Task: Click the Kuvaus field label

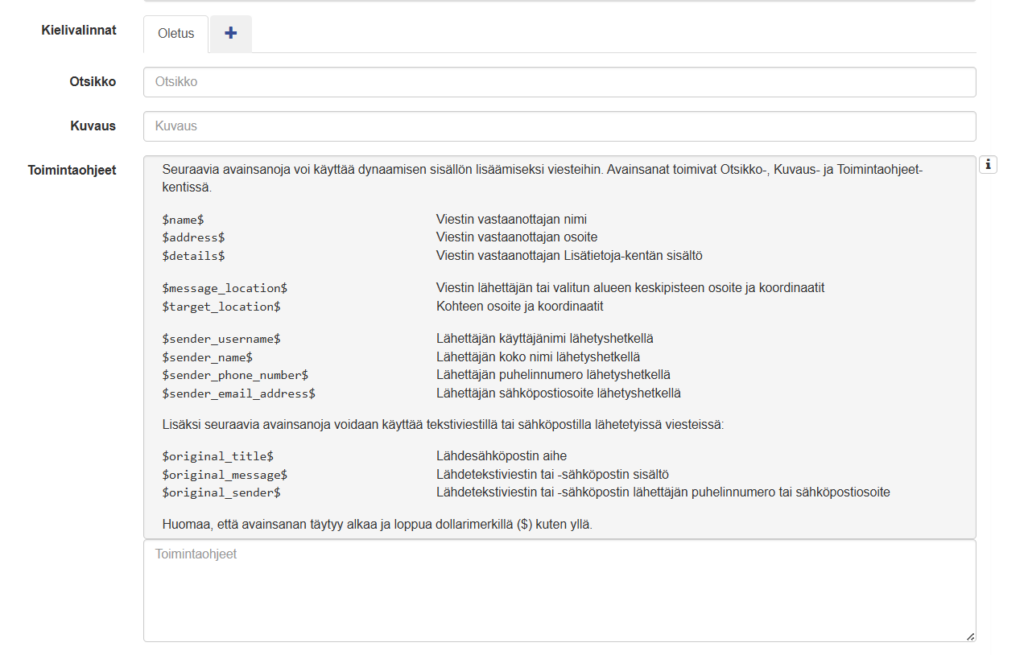Action: pyautogui.click(x=92, y=126)
